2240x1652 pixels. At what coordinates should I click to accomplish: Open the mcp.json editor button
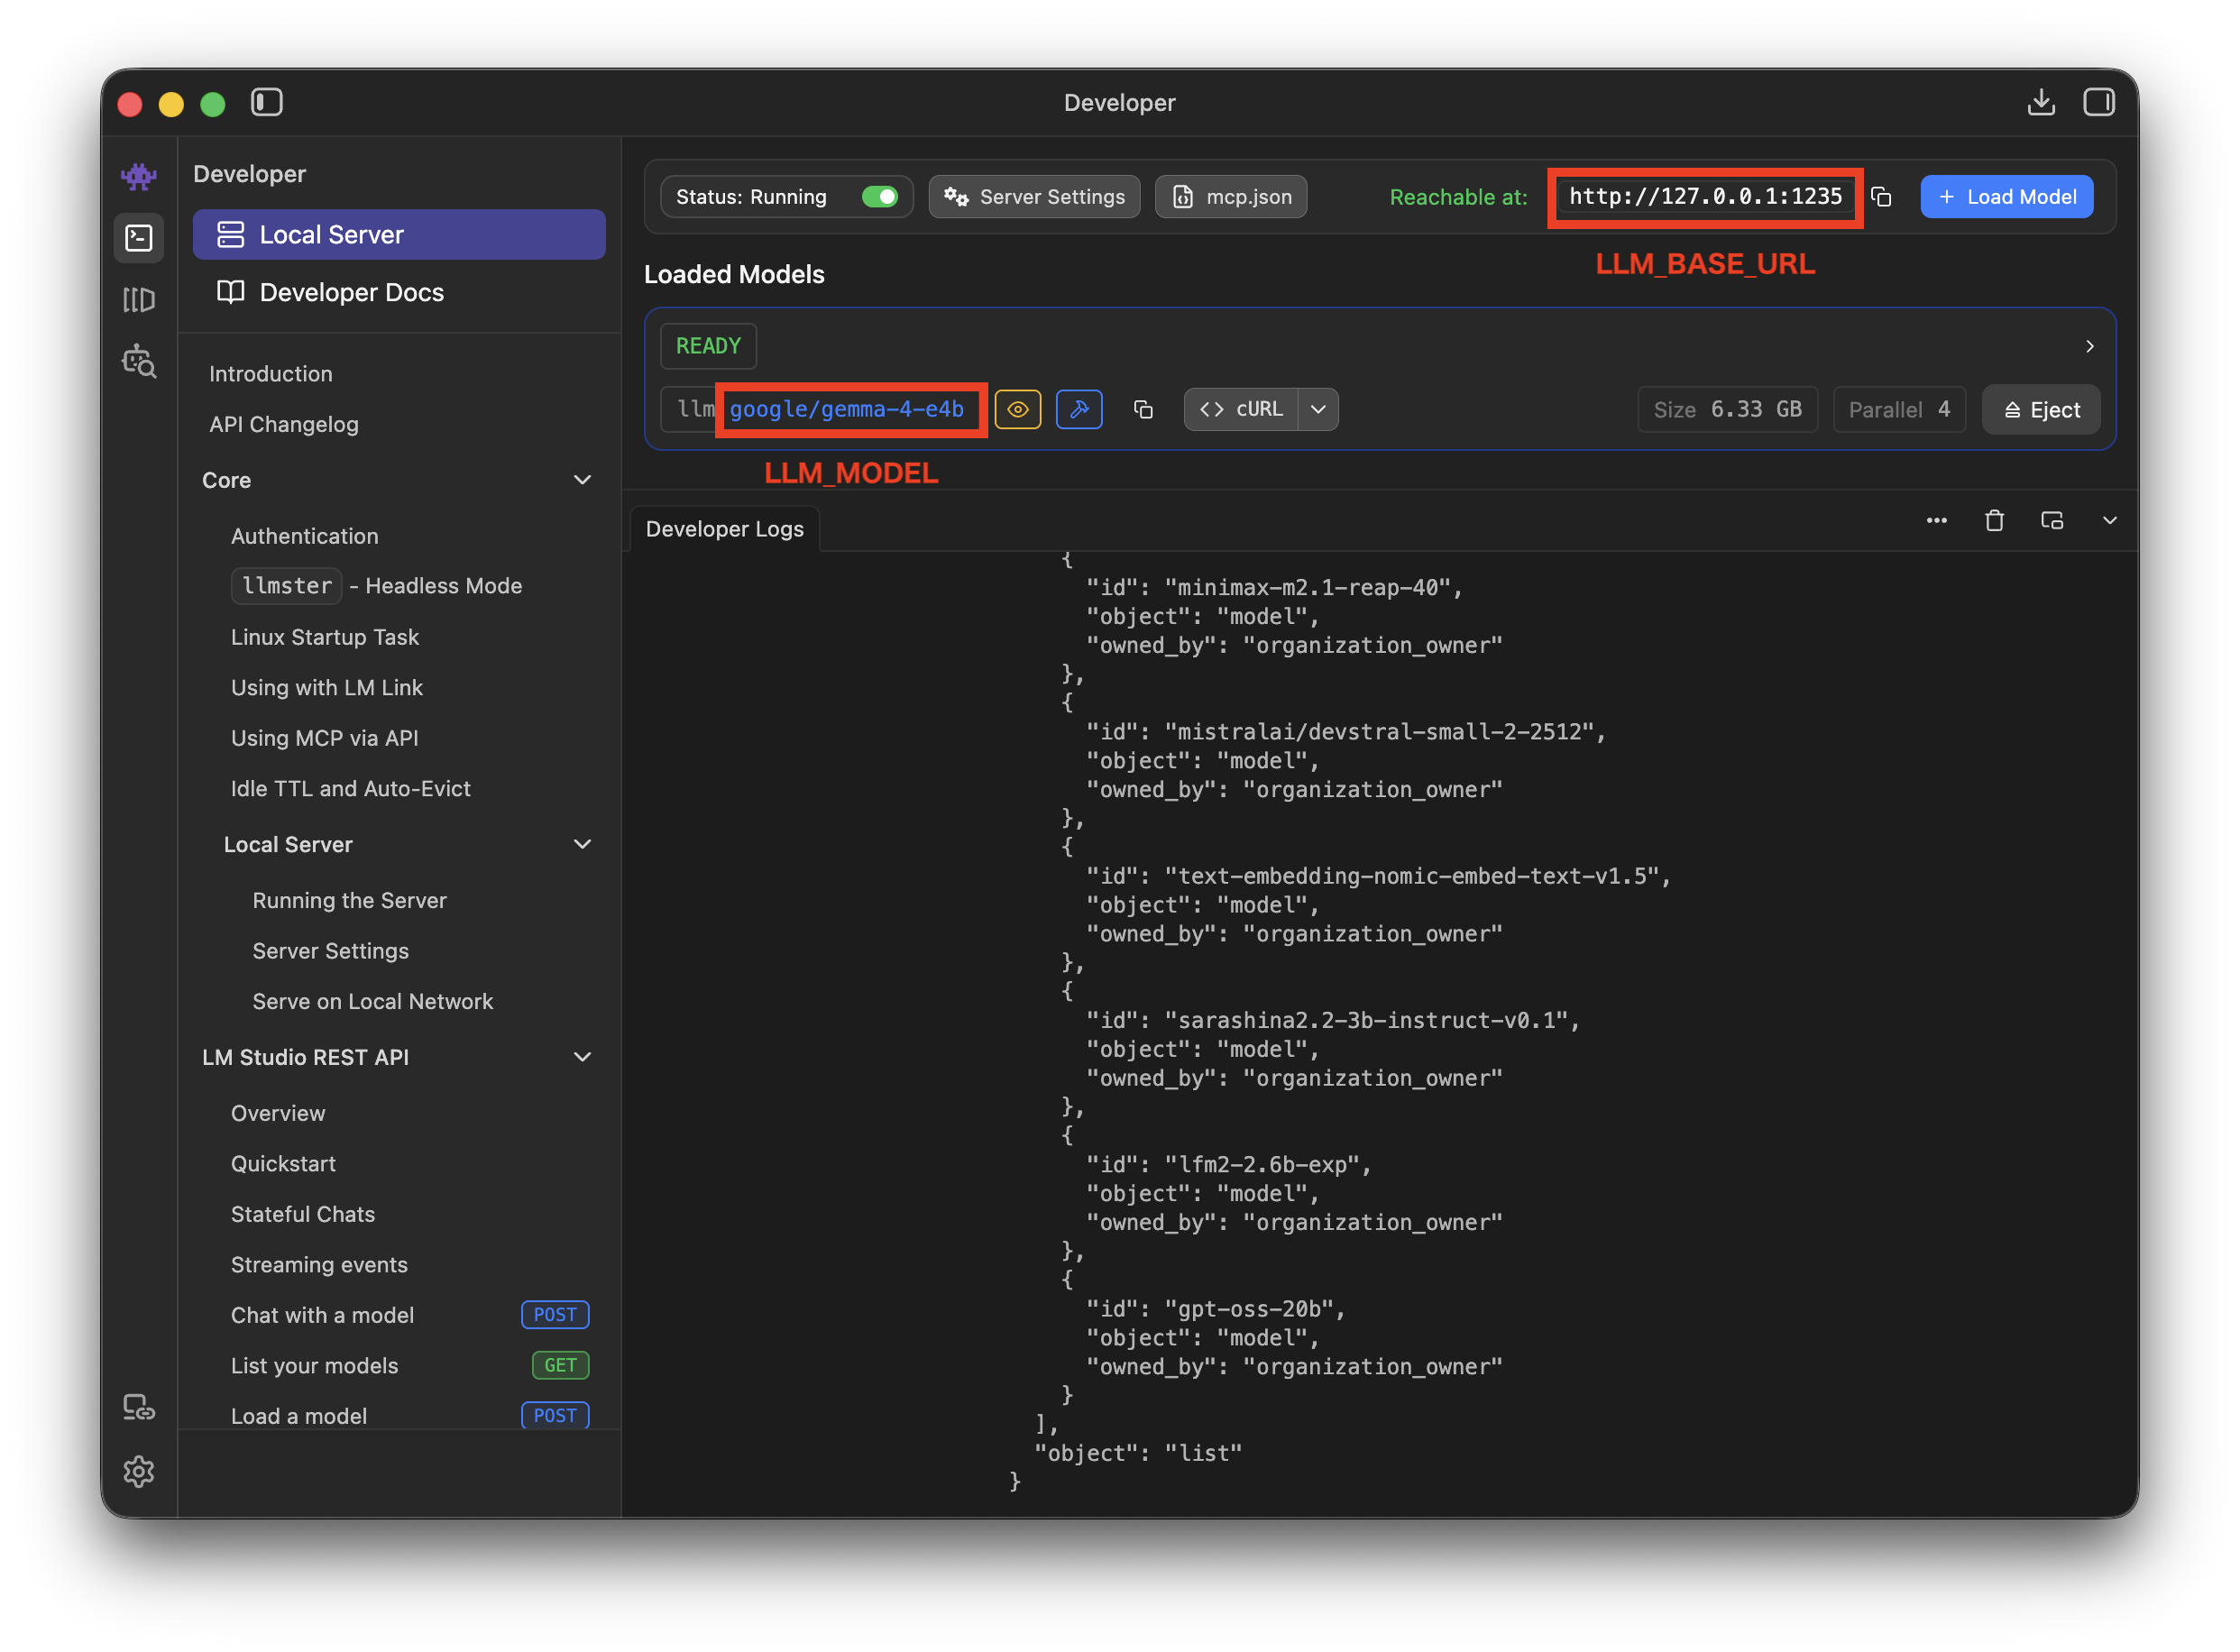click(1231, 197)
